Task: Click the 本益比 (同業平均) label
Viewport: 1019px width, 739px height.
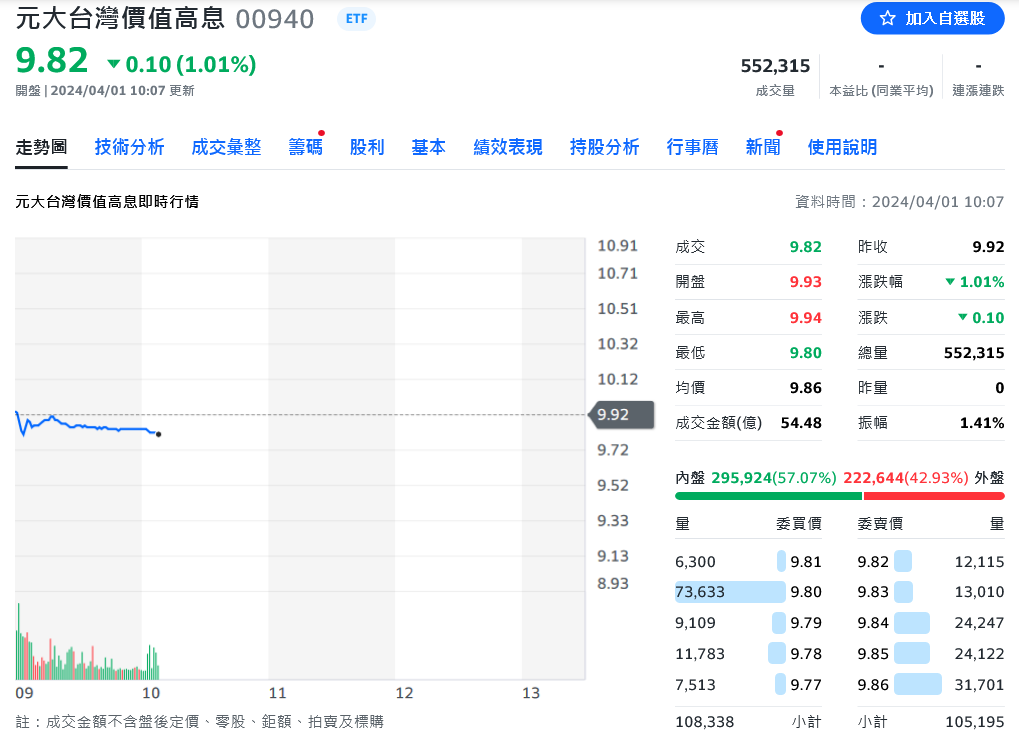Action: point(881,91)
